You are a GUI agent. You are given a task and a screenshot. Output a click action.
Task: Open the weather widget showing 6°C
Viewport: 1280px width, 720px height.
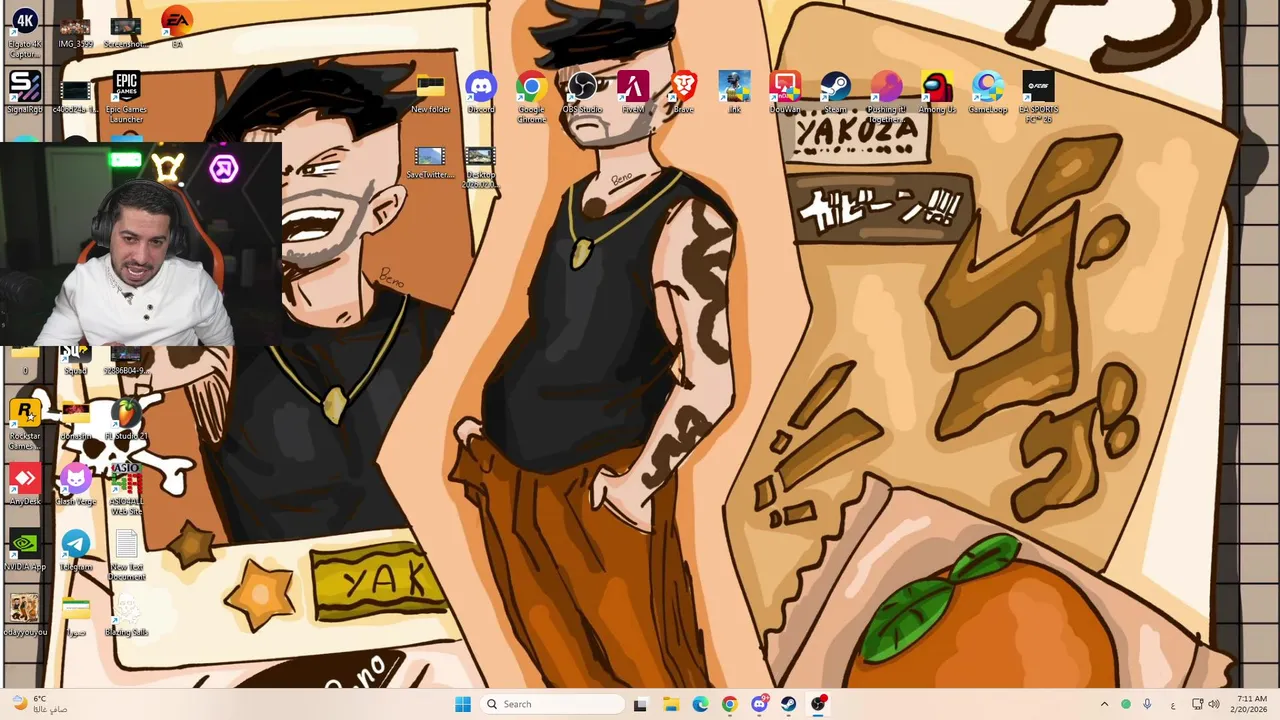38,704
